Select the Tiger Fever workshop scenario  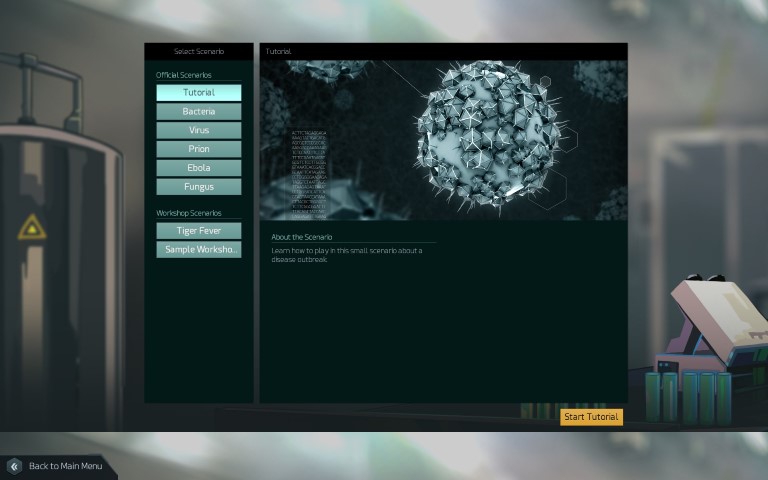pos(198,231)
